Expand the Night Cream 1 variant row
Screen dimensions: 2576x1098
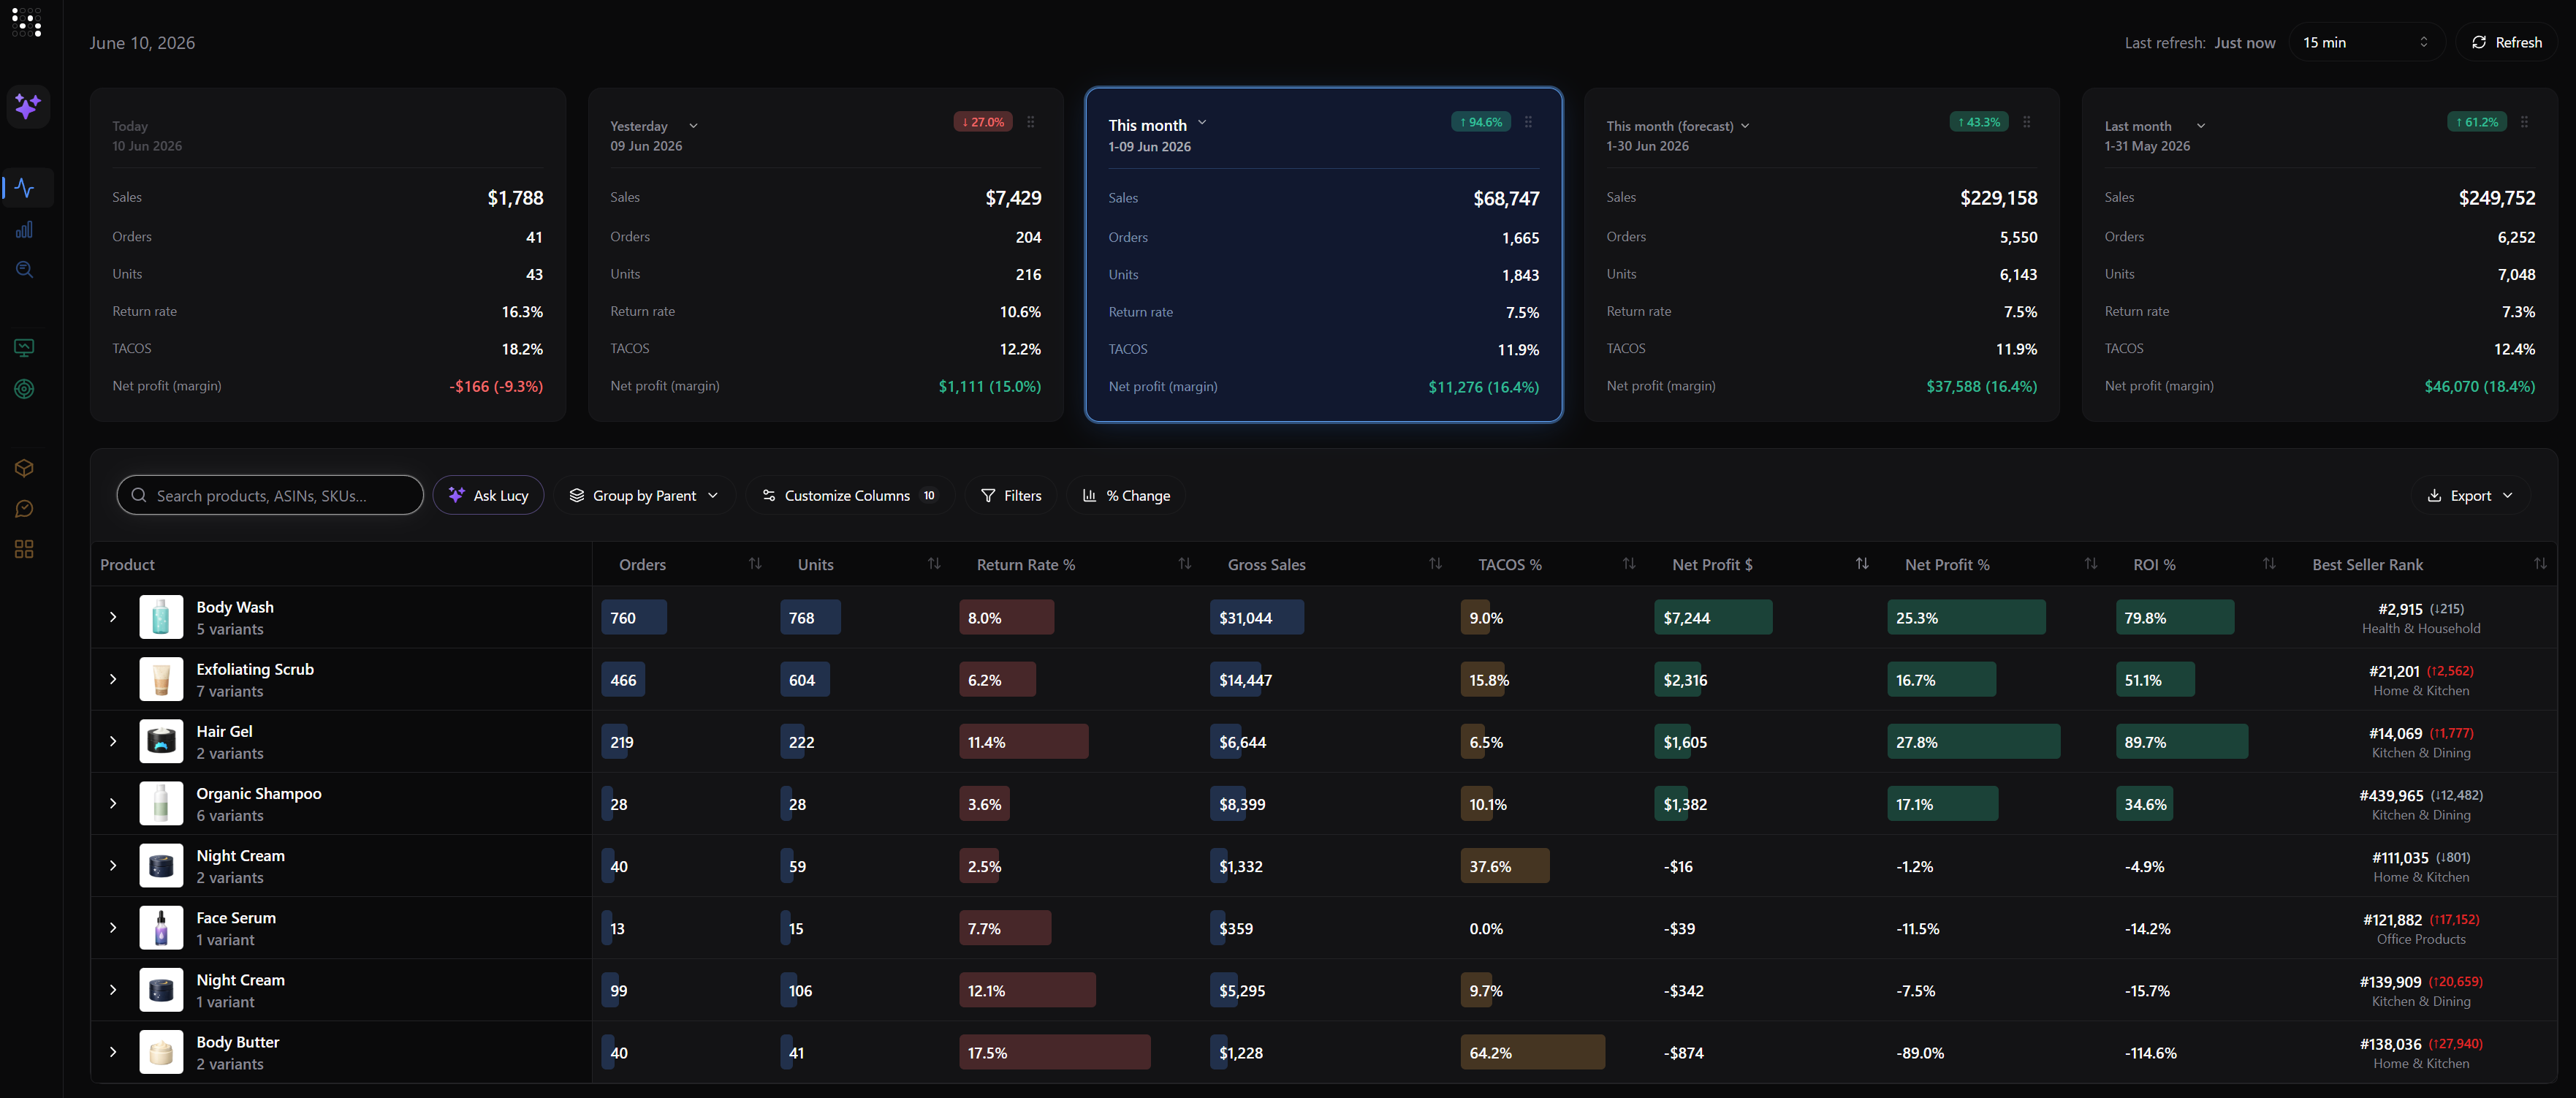click(x=113, y=990)
